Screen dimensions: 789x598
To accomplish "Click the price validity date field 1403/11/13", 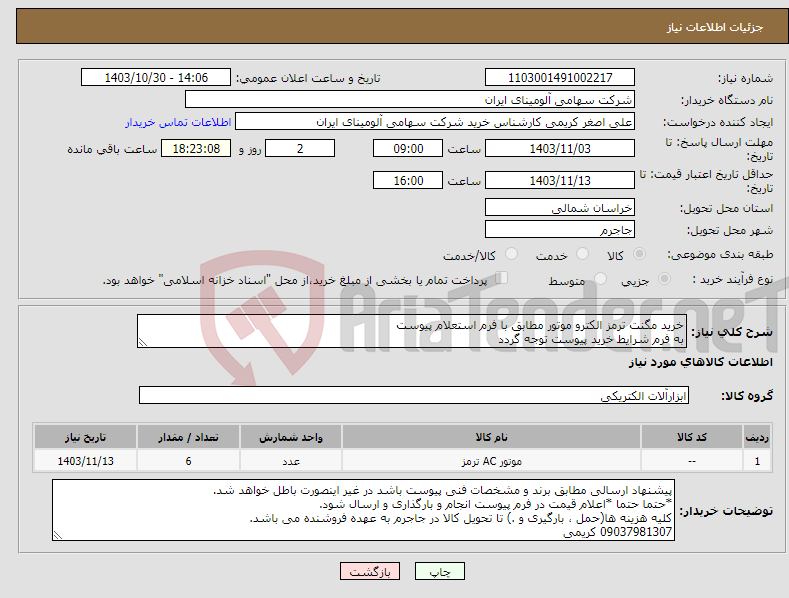I will 560,180.
